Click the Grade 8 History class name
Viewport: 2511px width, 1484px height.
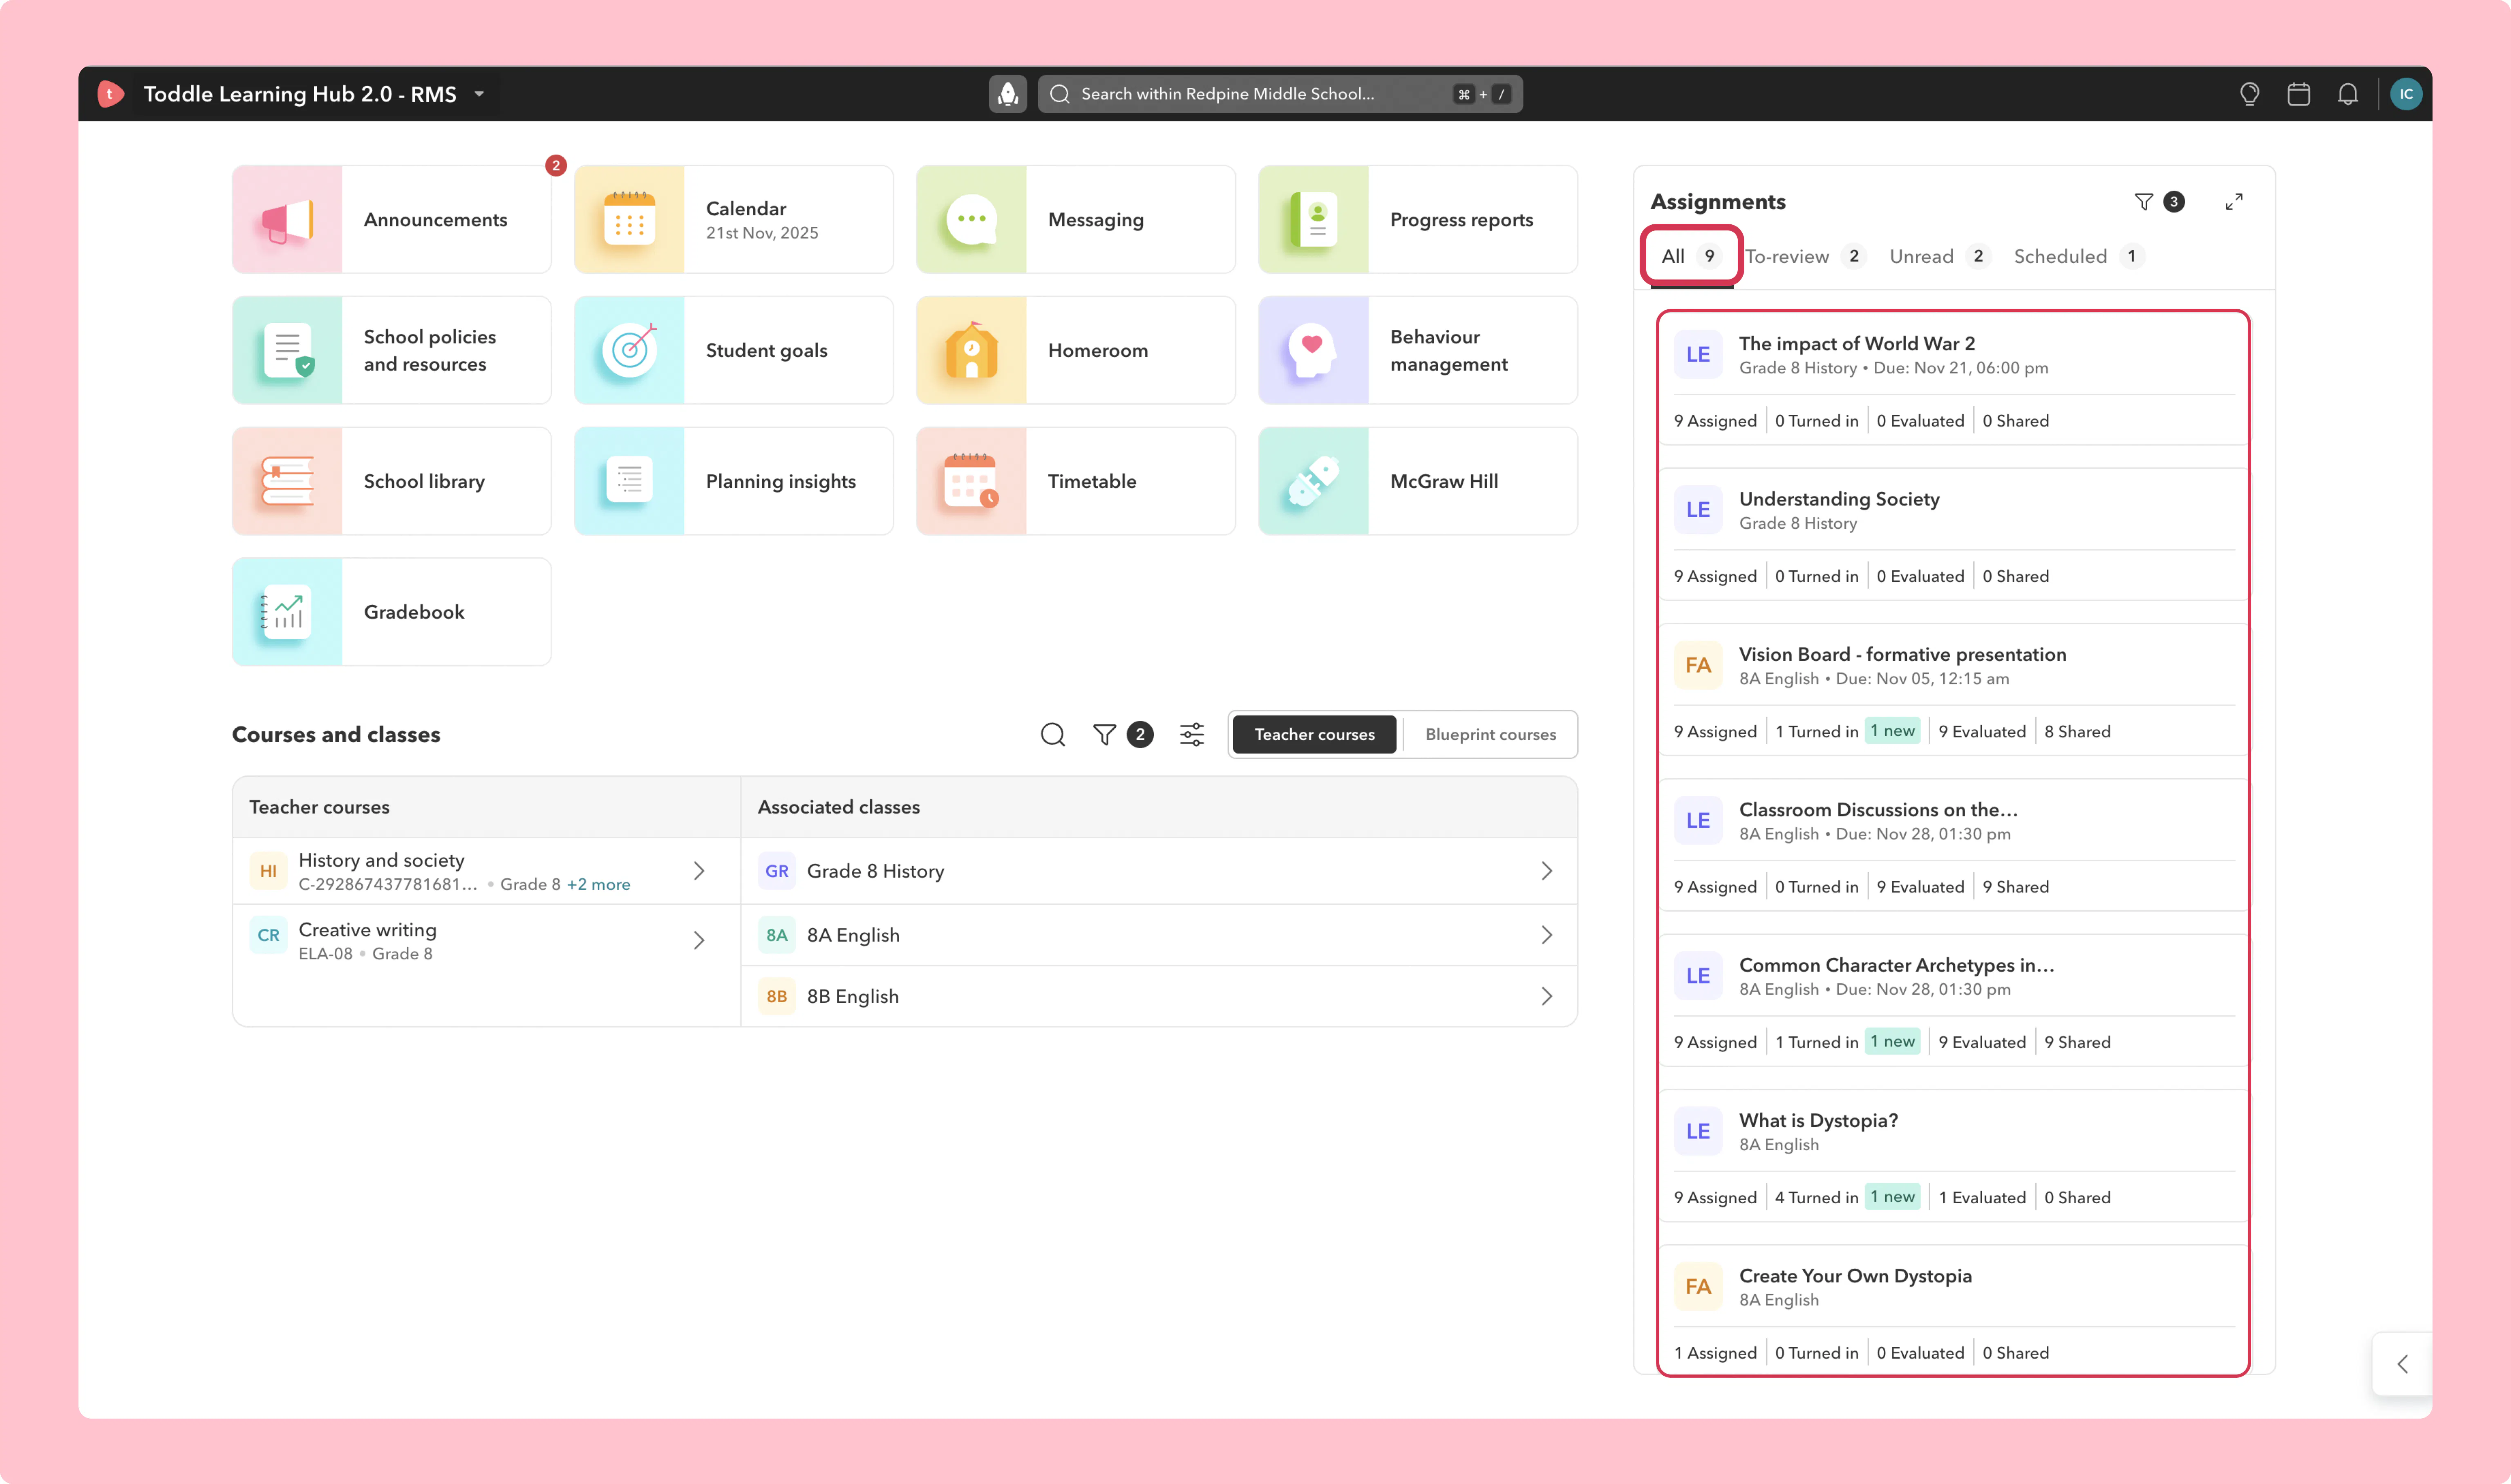[875, 871]
